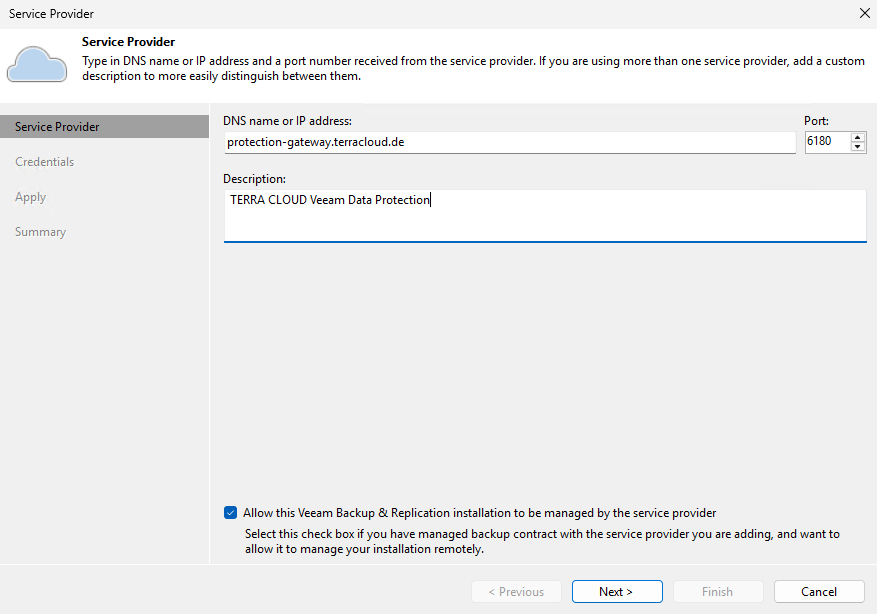Image resolution: width=877 pixels, height=614 pixels.
Task: Go to the Credentials wizard step
Action: pyautogui.click(x=45, y=162)
